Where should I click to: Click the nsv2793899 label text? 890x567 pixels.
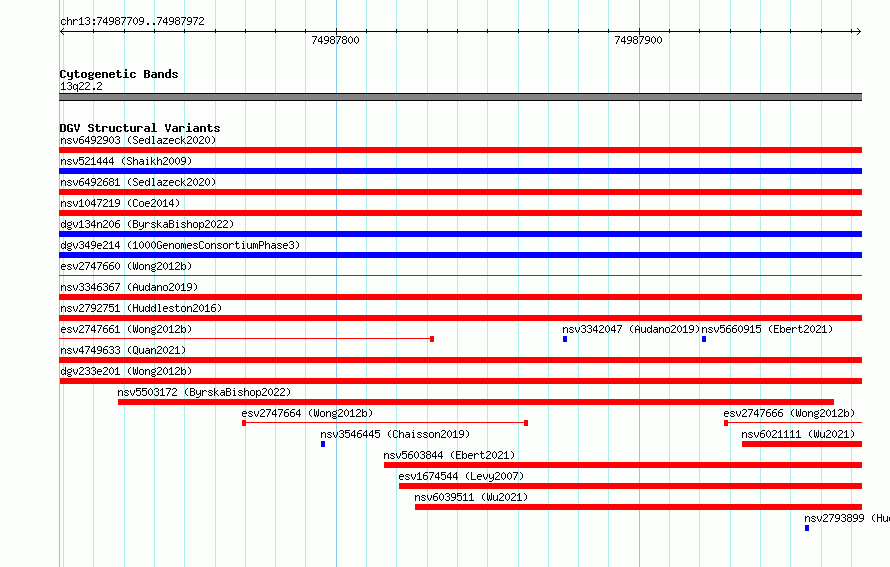click(x=847, y=518)
